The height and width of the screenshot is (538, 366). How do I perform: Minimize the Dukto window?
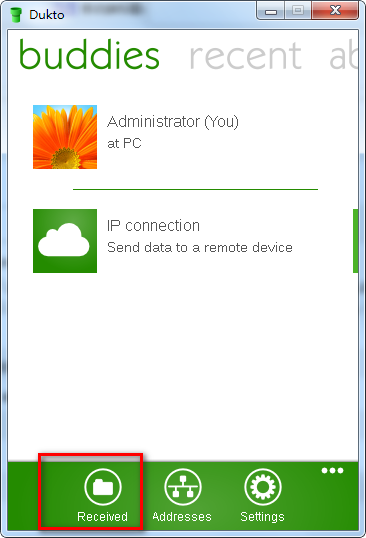pos(271,11)
